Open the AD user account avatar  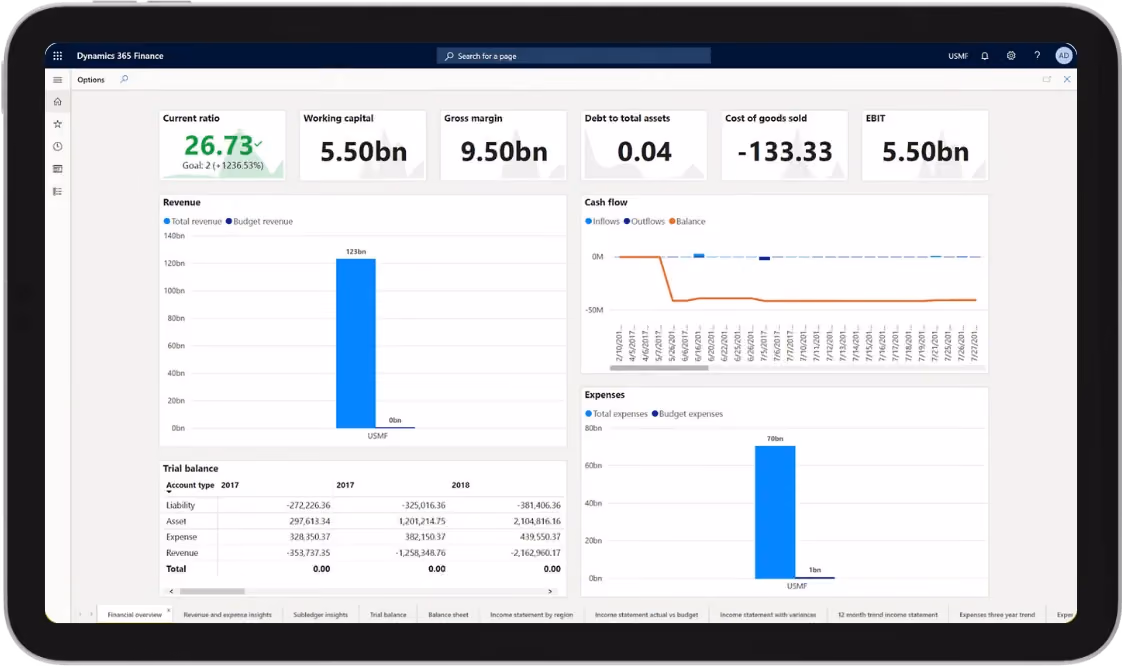pos(1064,56)
